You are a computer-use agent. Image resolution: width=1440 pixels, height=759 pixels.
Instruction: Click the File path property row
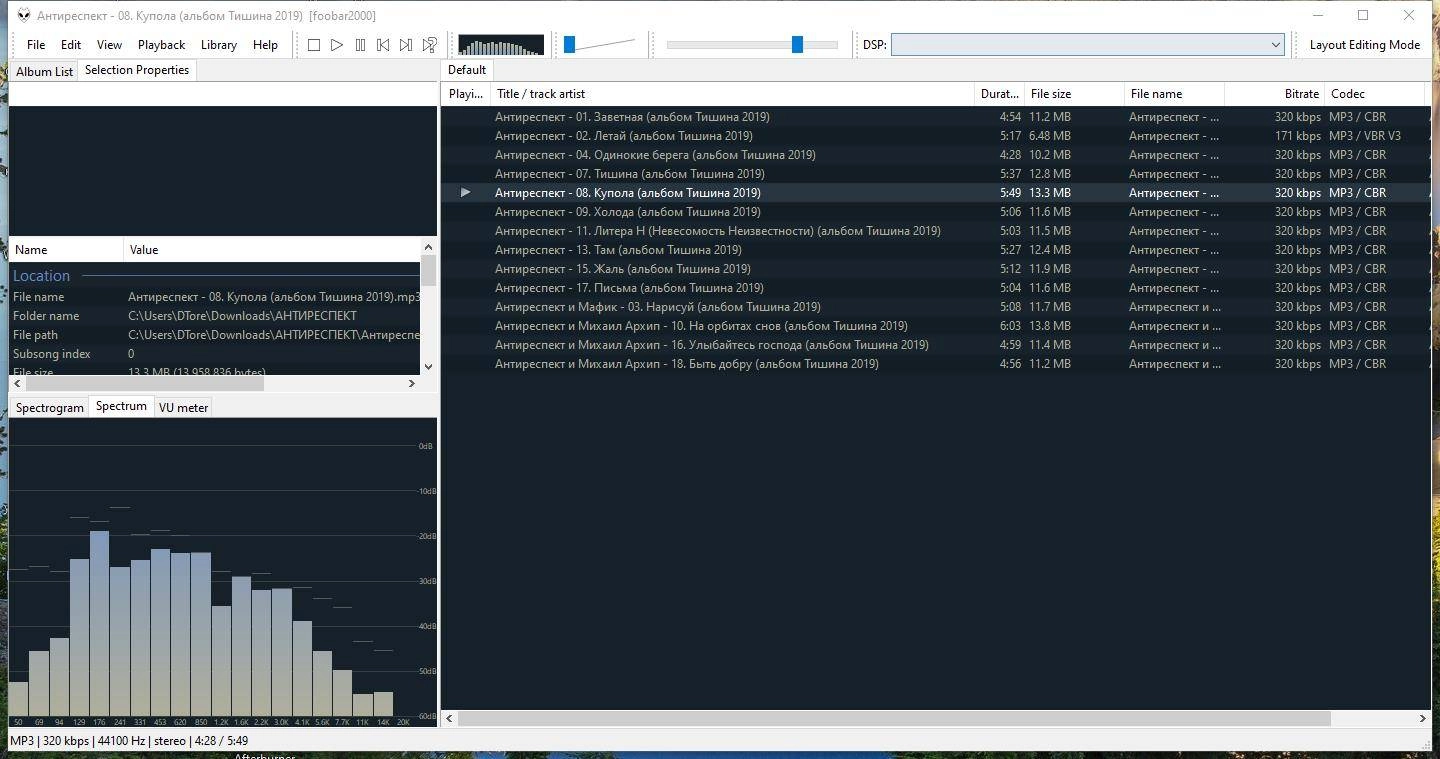(x=215, y=335)
